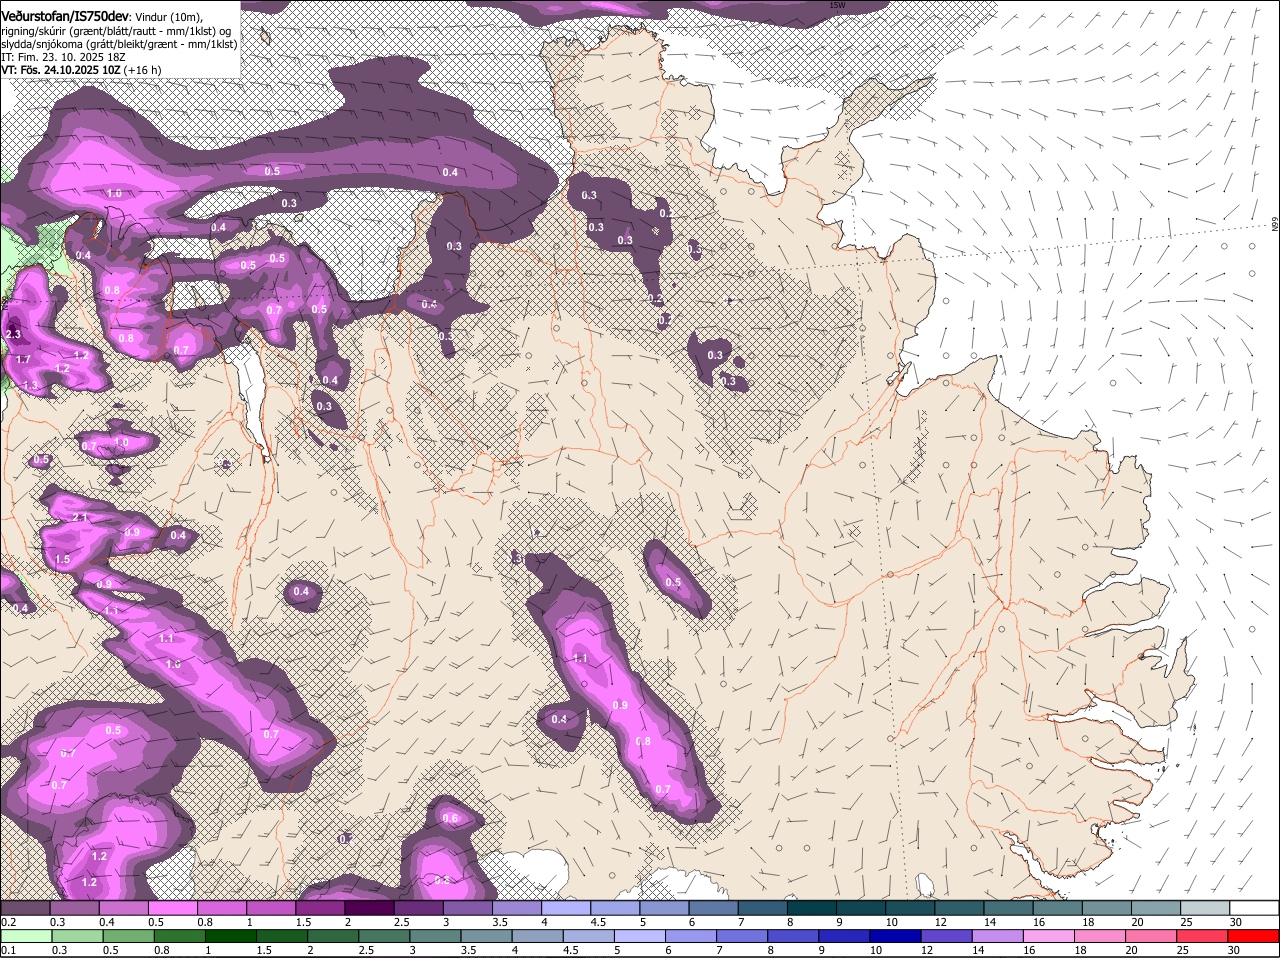
Task: Click the upper legend swatch labeled 7
Action: 762,908
